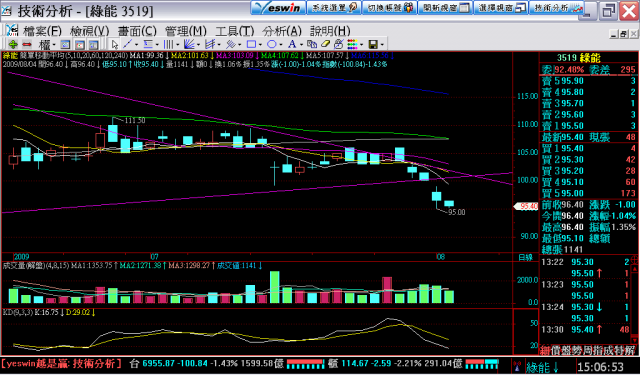Expand the vertical cycle lines dropdown
Viewport: 640px width, 375px height.
tap(178, 44)
